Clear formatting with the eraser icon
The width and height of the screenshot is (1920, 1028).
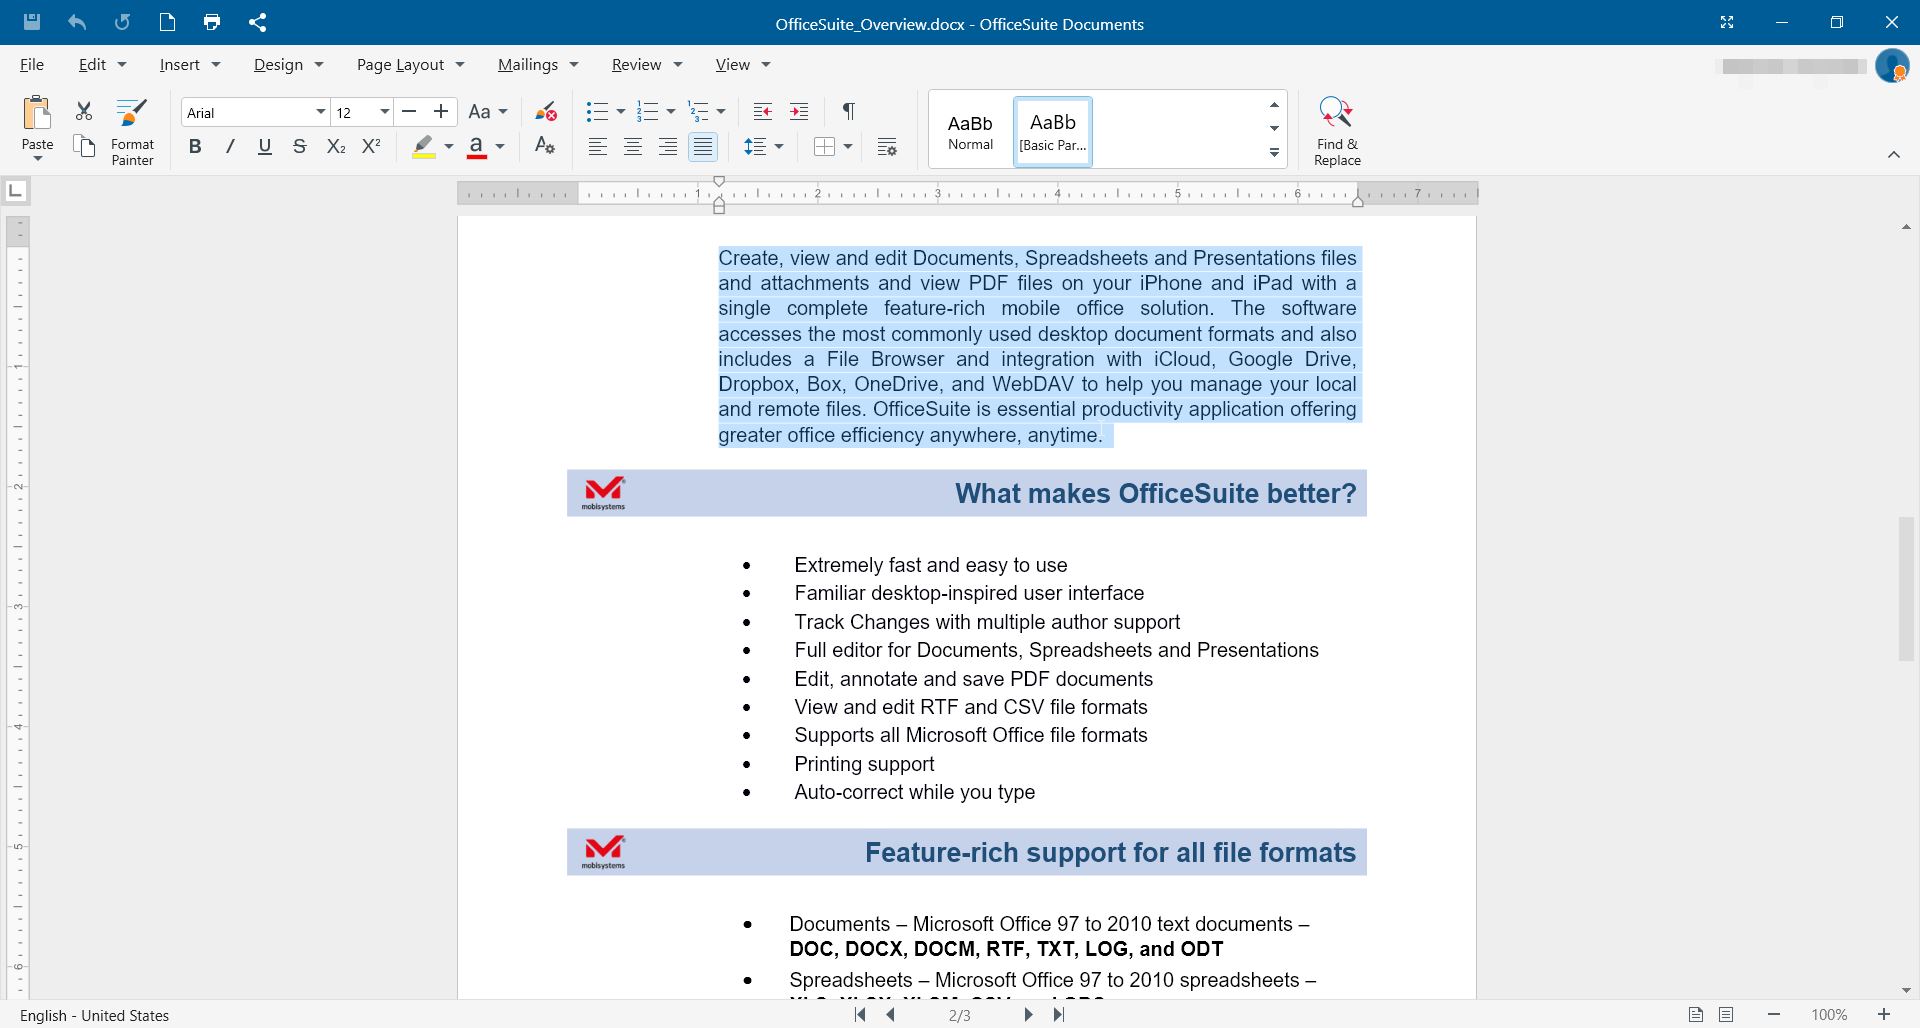pos(545,111)
